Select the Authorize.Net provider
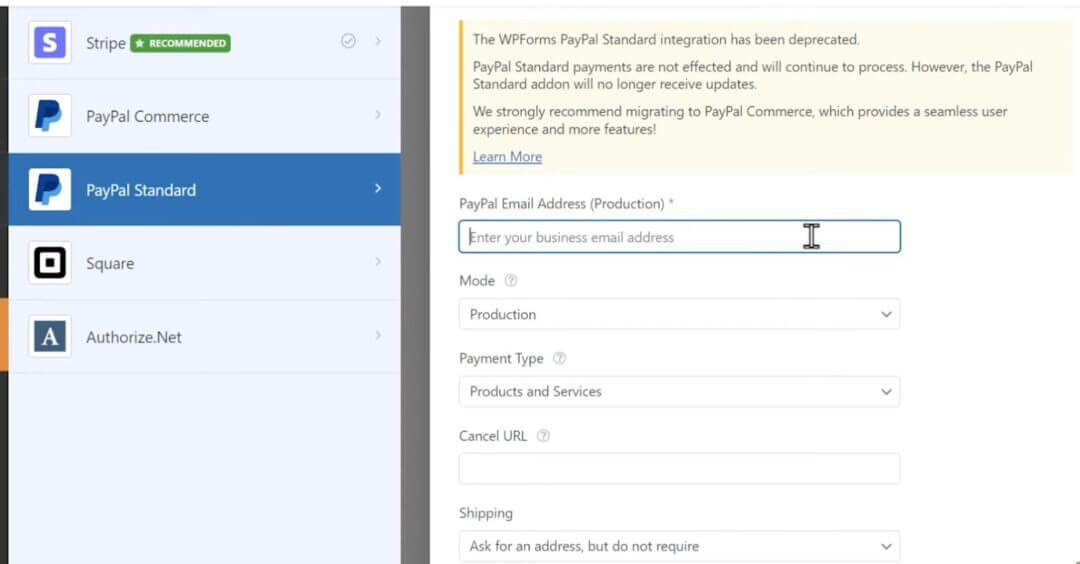 pyautogui.click(x=205, y=337)
